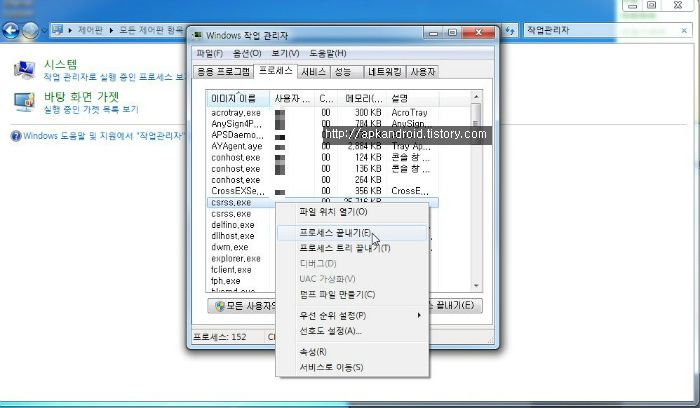Click the process list scroll up arrow
This screenshot has height=408, width=700.
coord(476,97)
